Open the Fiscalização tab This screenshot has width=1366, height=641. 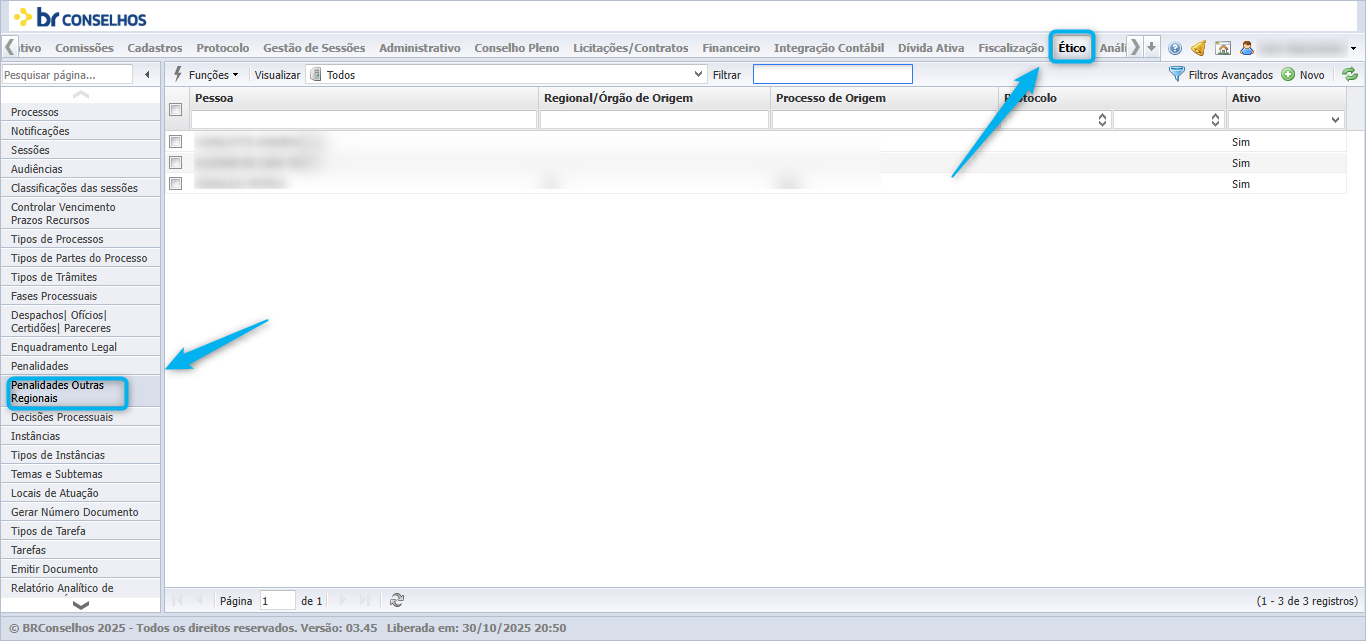1011,47
